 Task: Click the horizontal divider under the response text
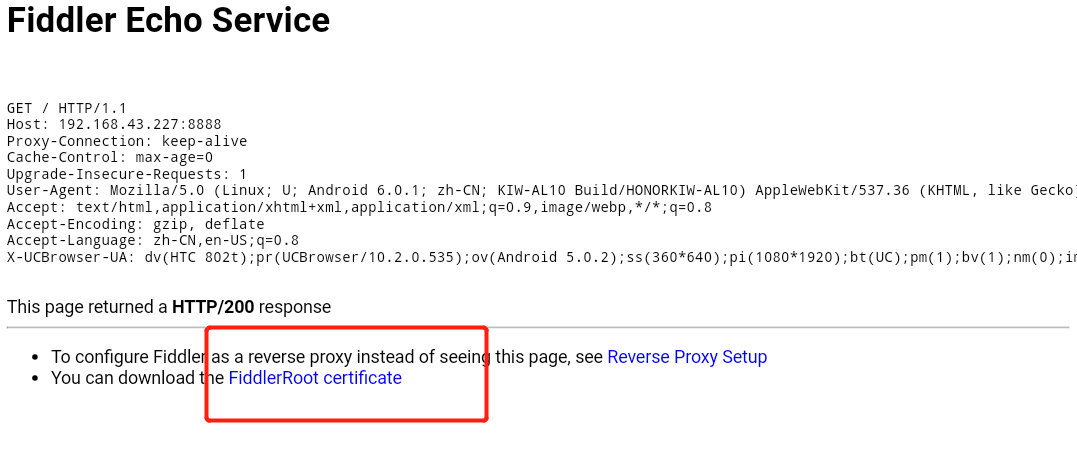pos(538,328)
